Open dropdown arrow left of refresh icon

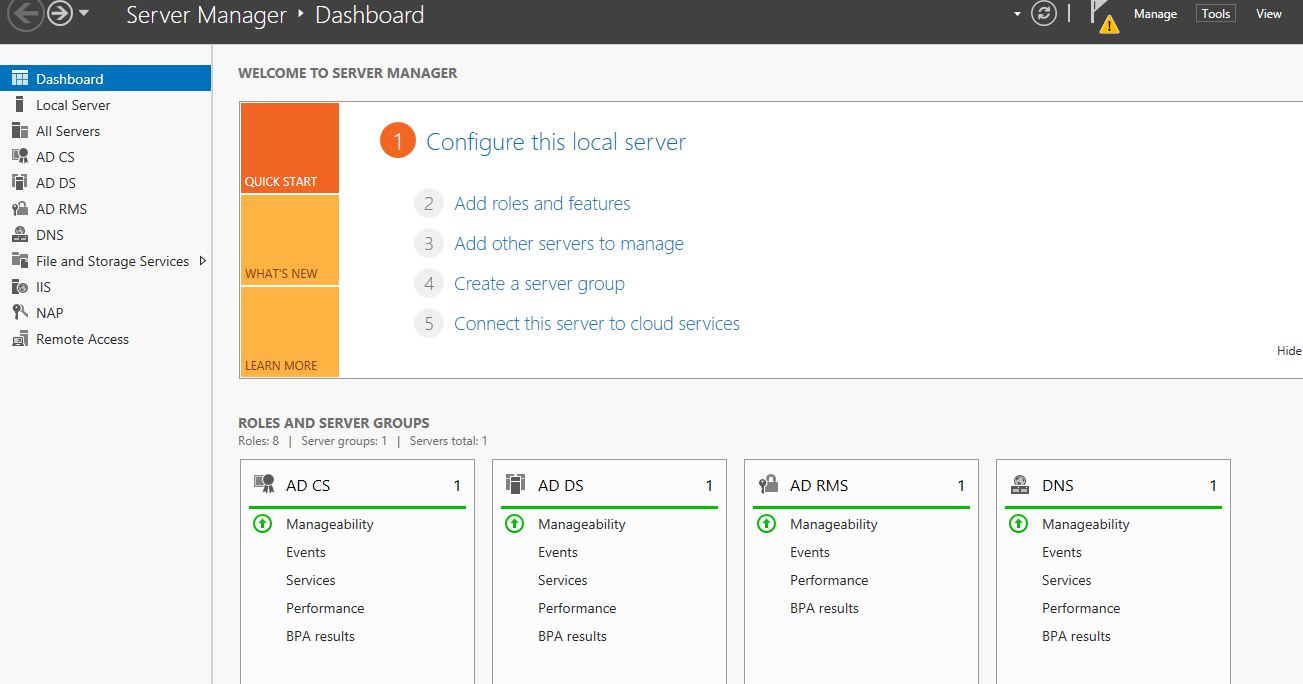pyautogui.click(x=1018, y=14)
